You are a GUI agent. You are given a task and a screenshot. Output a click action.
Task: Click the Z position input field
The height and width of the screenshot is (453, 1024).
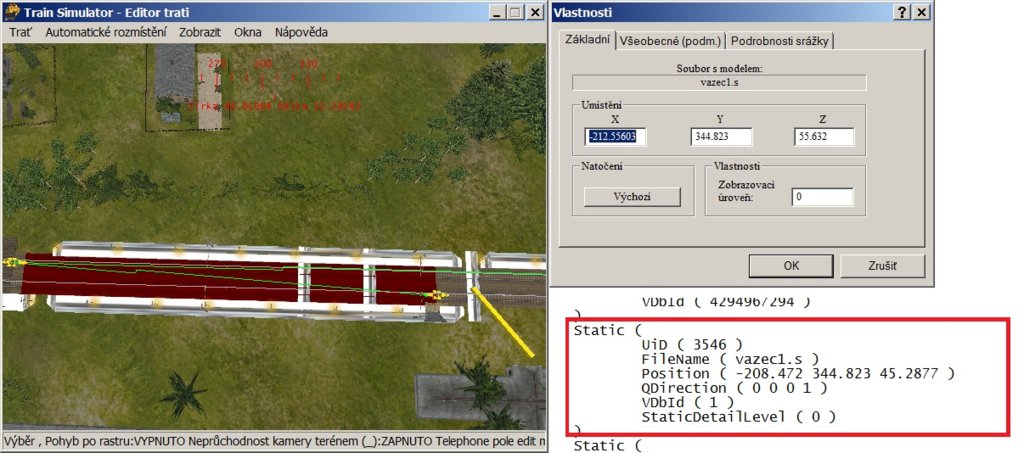[824, 136]
